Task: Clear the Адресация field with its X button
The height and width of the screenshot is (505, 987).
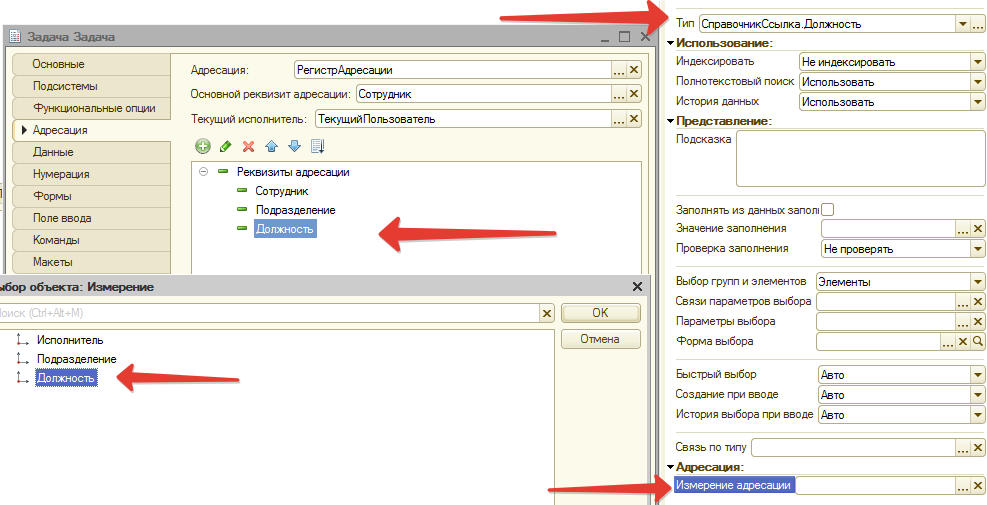Action: (x=634, y=70)
